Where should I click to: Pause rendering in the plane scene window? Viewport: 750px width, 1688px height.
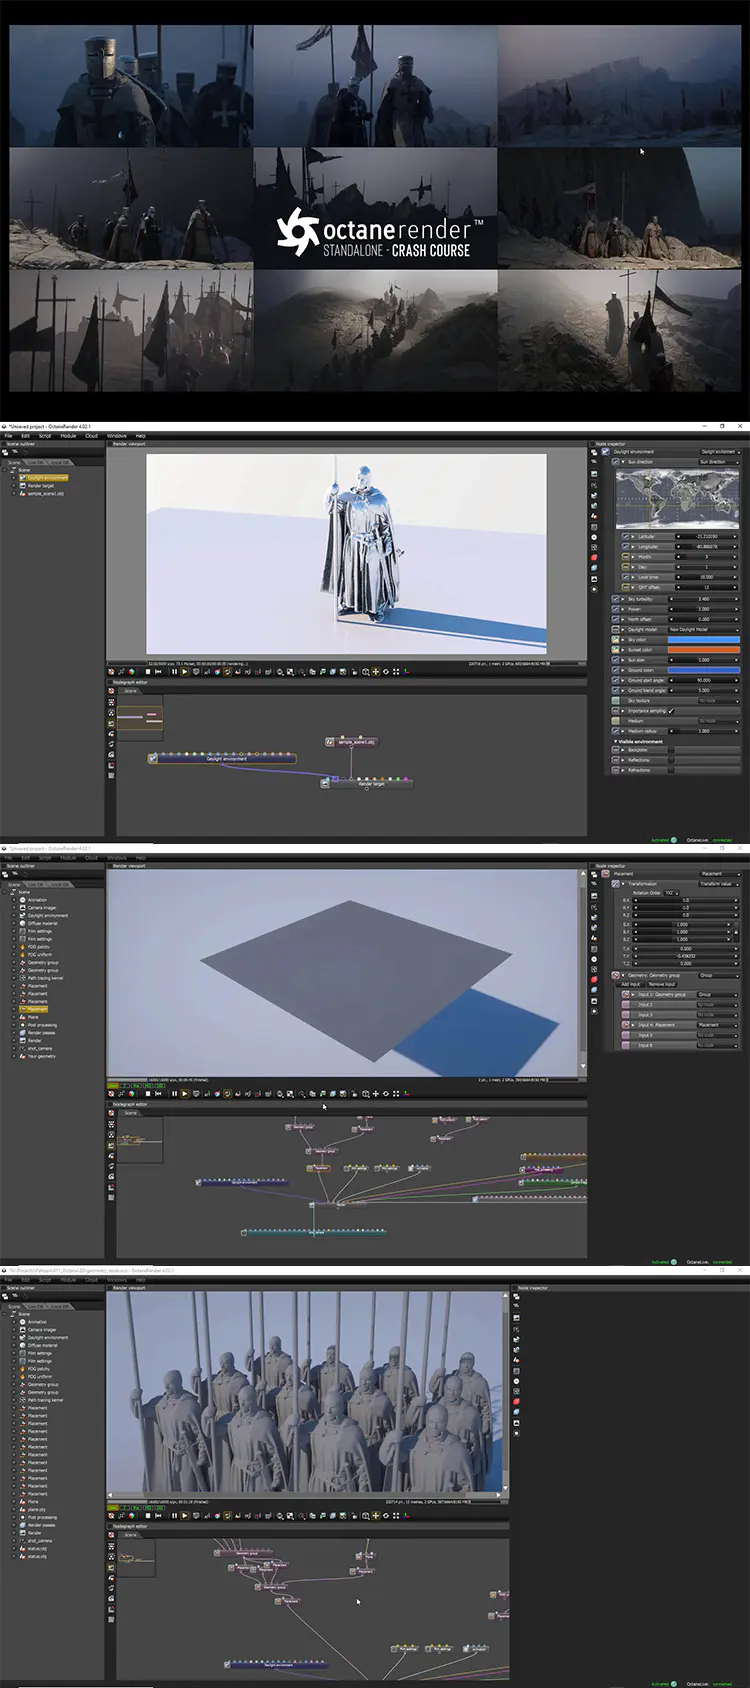tap(175, 1093)
